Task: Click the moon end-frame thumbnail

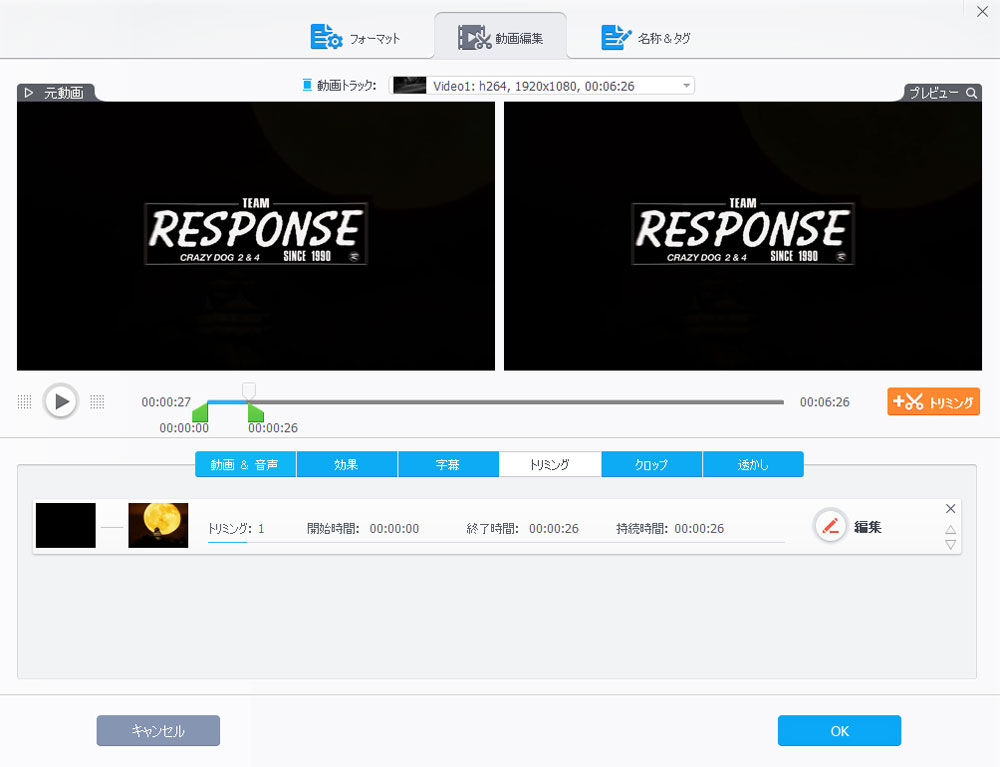Action: (x=158, y=525)
